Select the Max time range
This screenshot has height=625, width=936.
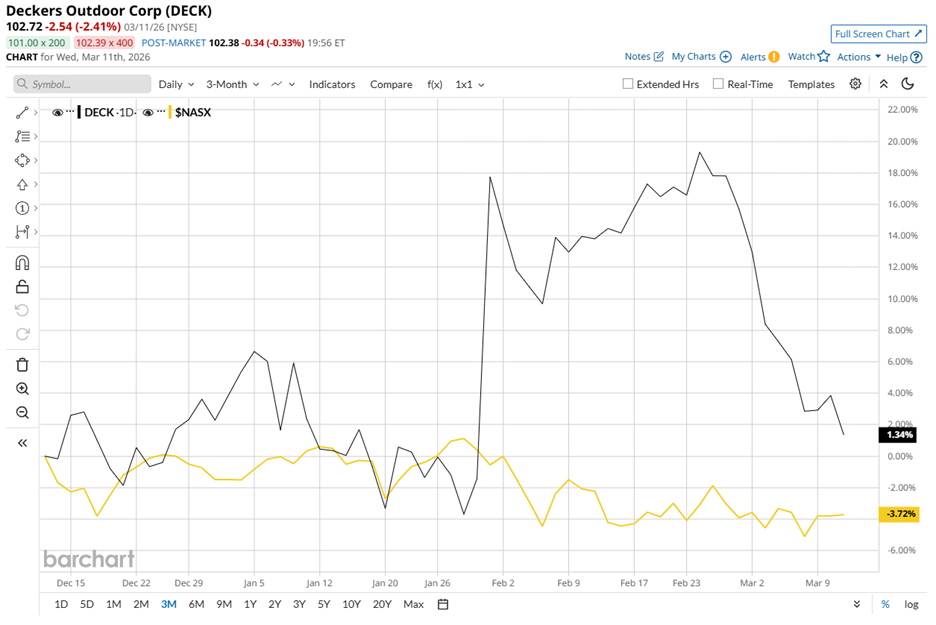pos(413,604)
